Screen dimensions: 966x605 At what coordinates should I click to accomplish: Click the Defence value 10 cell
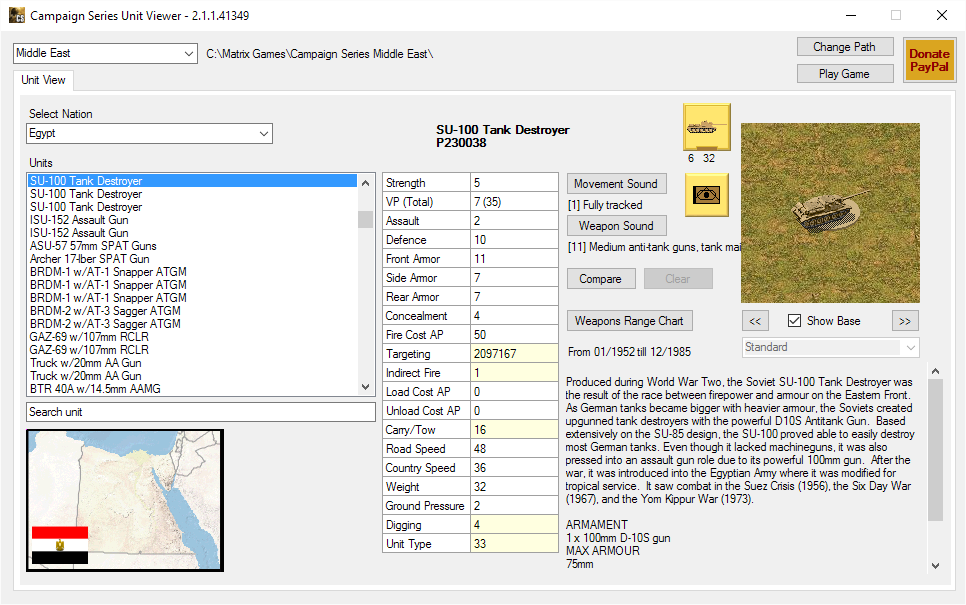(x=514, y=240)
